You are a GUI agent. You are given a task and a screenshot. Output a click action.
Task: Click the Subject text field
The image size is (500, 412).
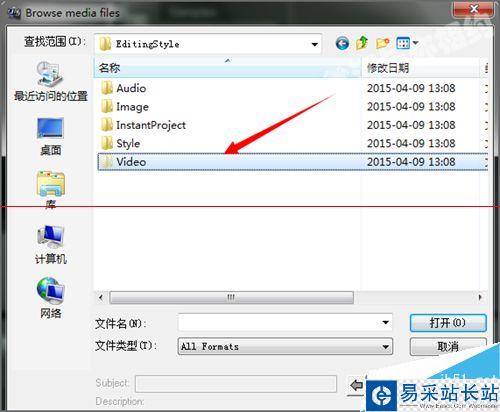pyautogui.click(x=236, y=383)
